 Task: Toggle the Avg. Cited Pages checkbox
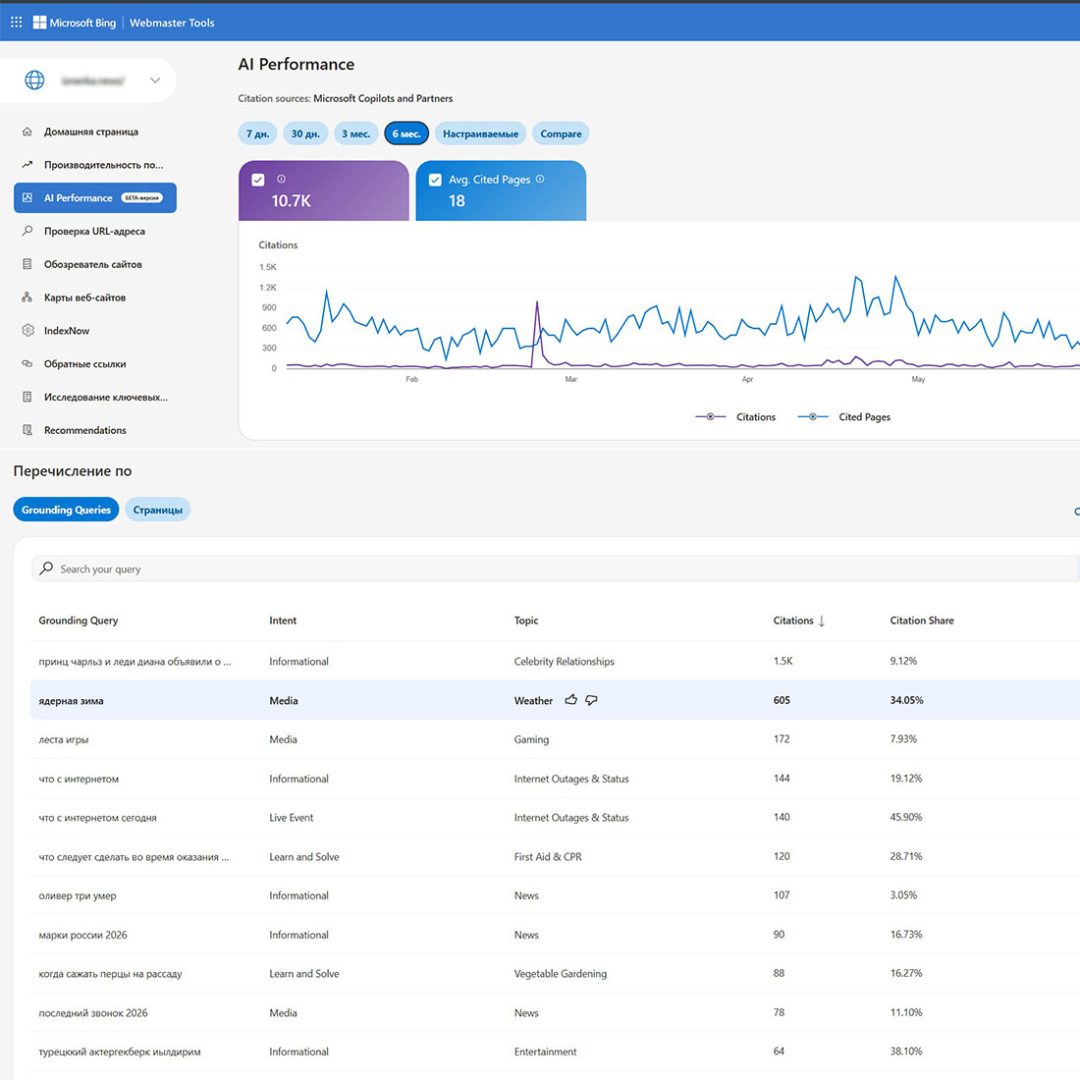click(x=435, y=180)
